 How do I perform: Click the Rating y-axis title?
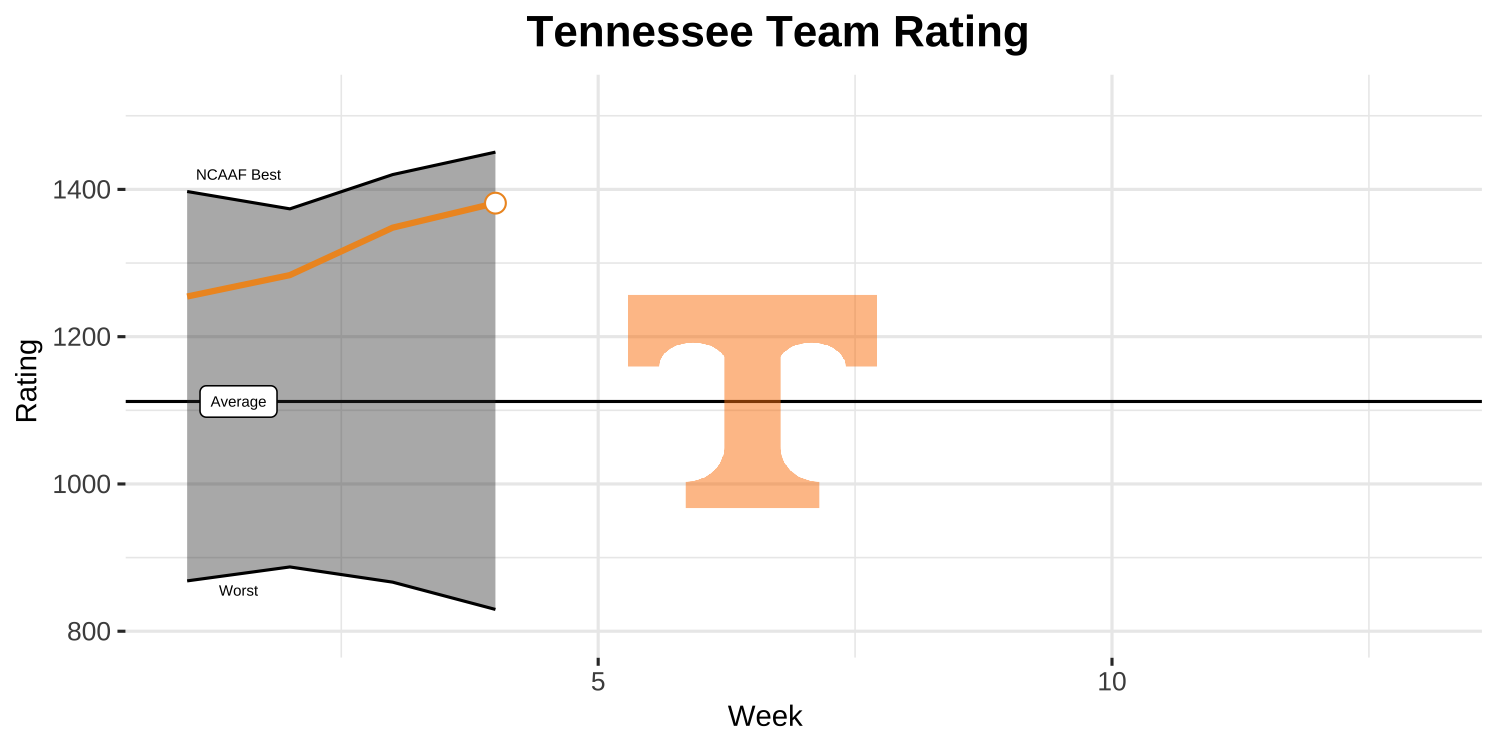(27, 381)
